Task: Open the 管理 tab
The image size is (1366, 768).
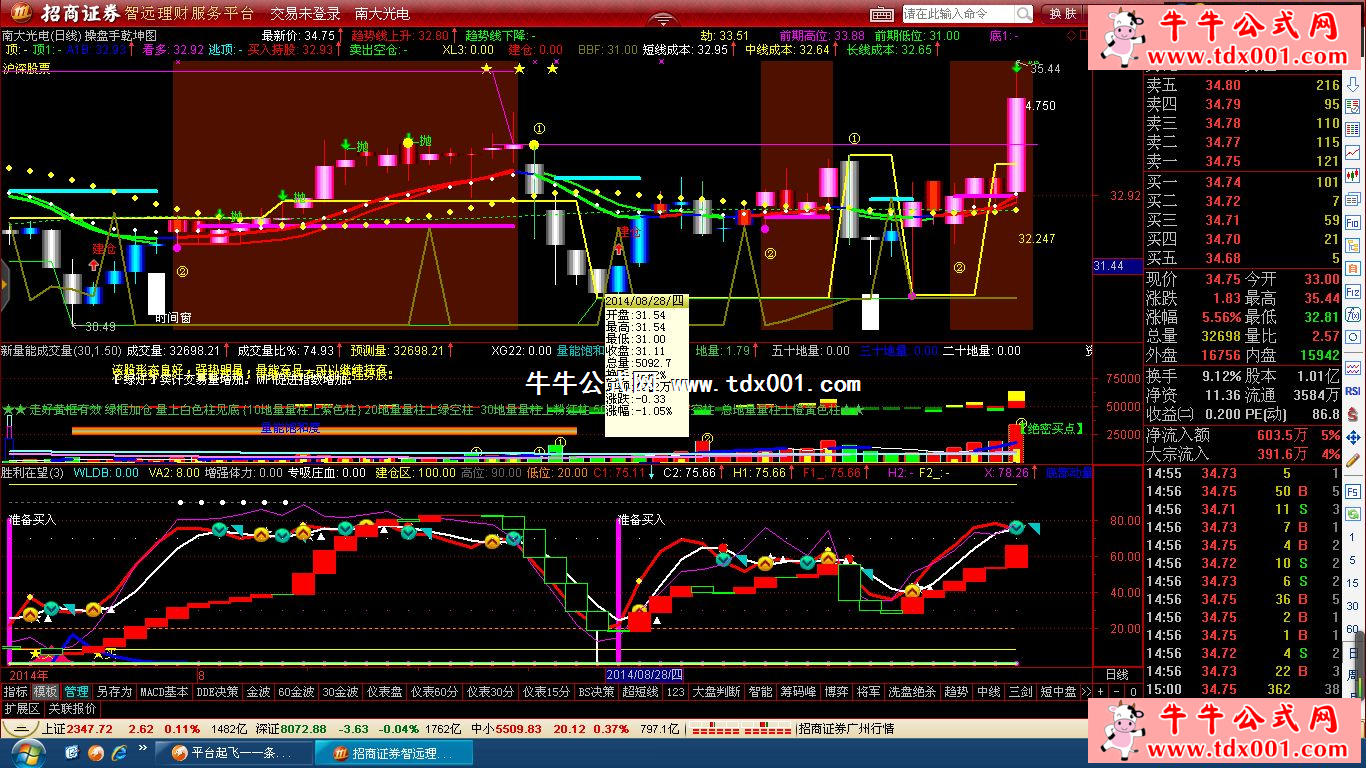Action: click(x=76, y=691)
